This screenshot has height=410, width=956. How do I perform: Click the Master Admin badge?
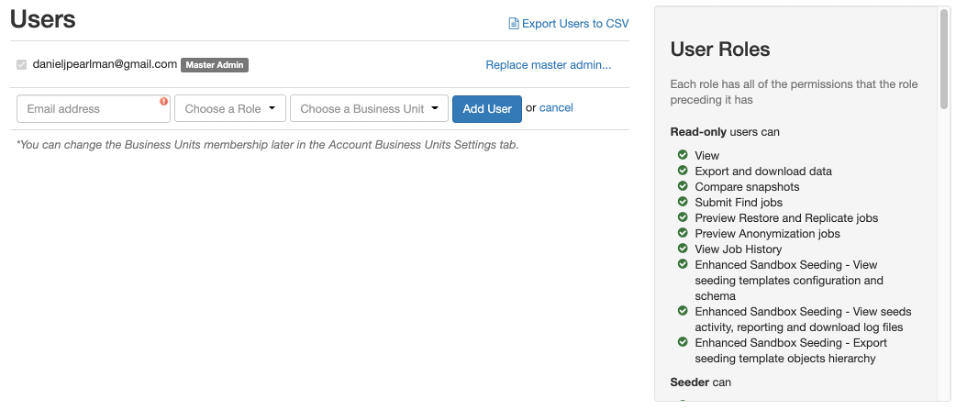pos(214,65)
